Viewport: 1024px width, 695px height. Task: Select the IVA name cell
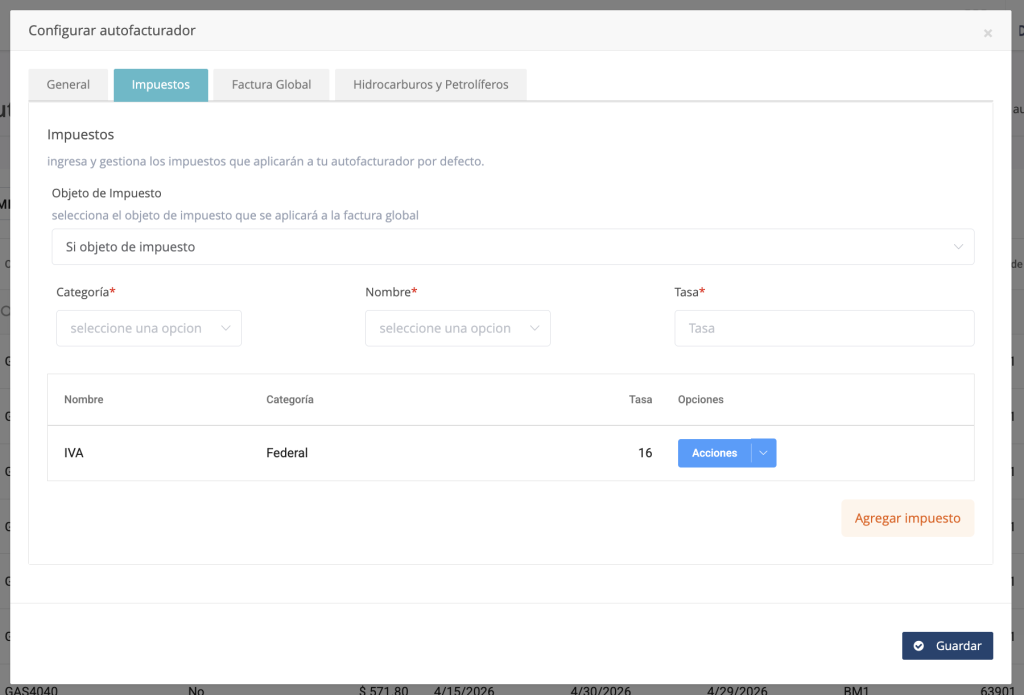click(74, 453)
